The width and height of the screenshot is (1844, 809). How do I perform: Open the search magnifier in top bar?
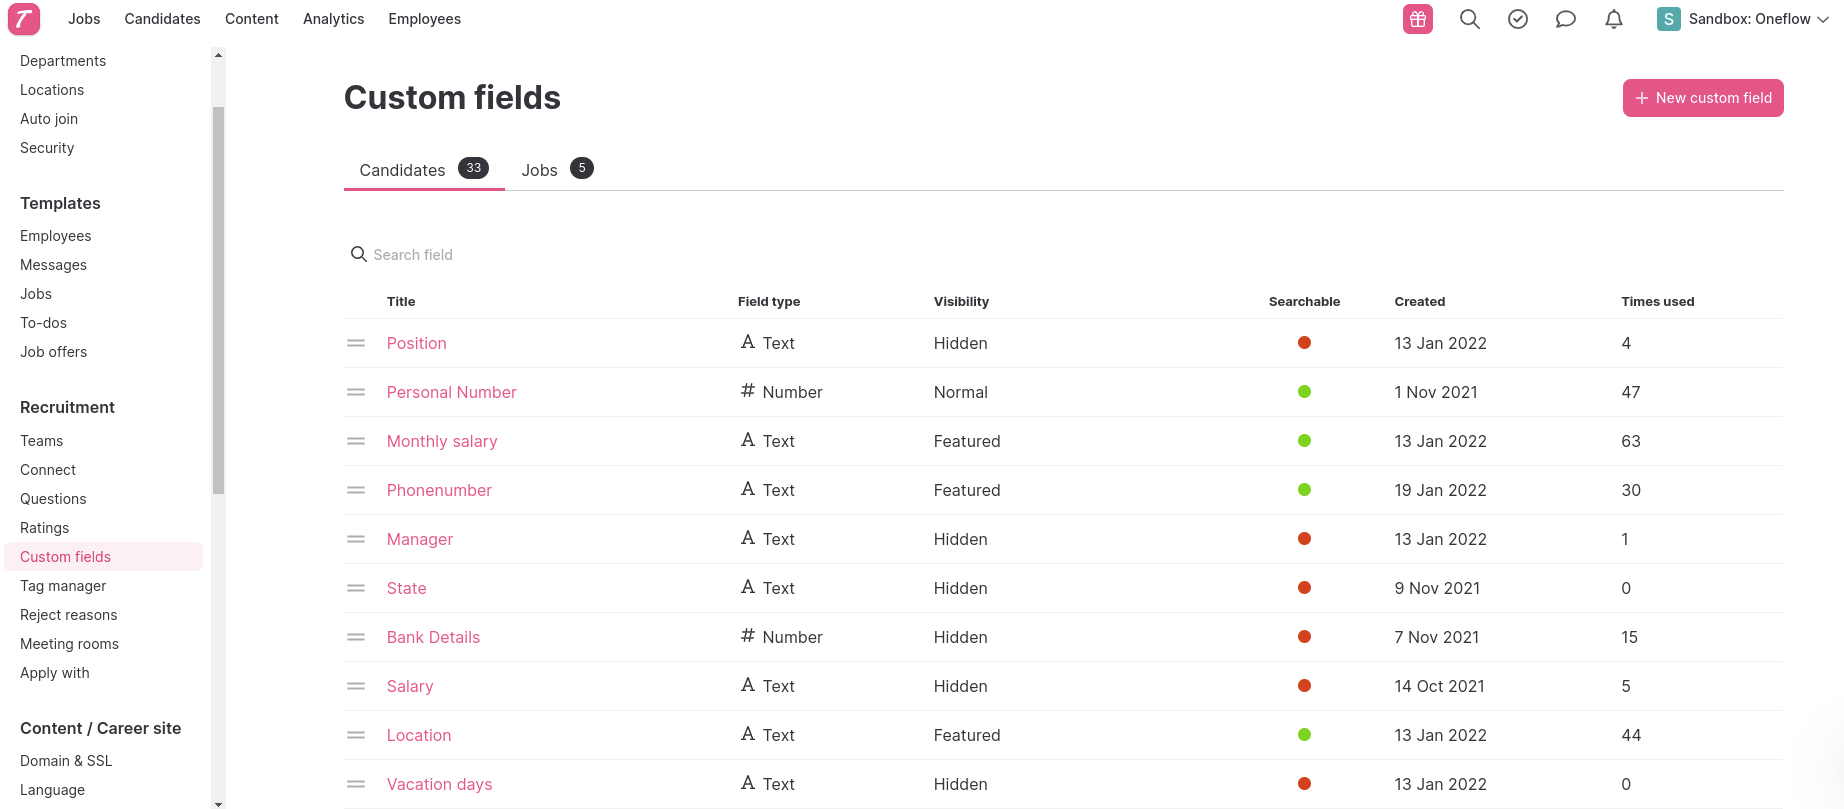pos(1470,19)
